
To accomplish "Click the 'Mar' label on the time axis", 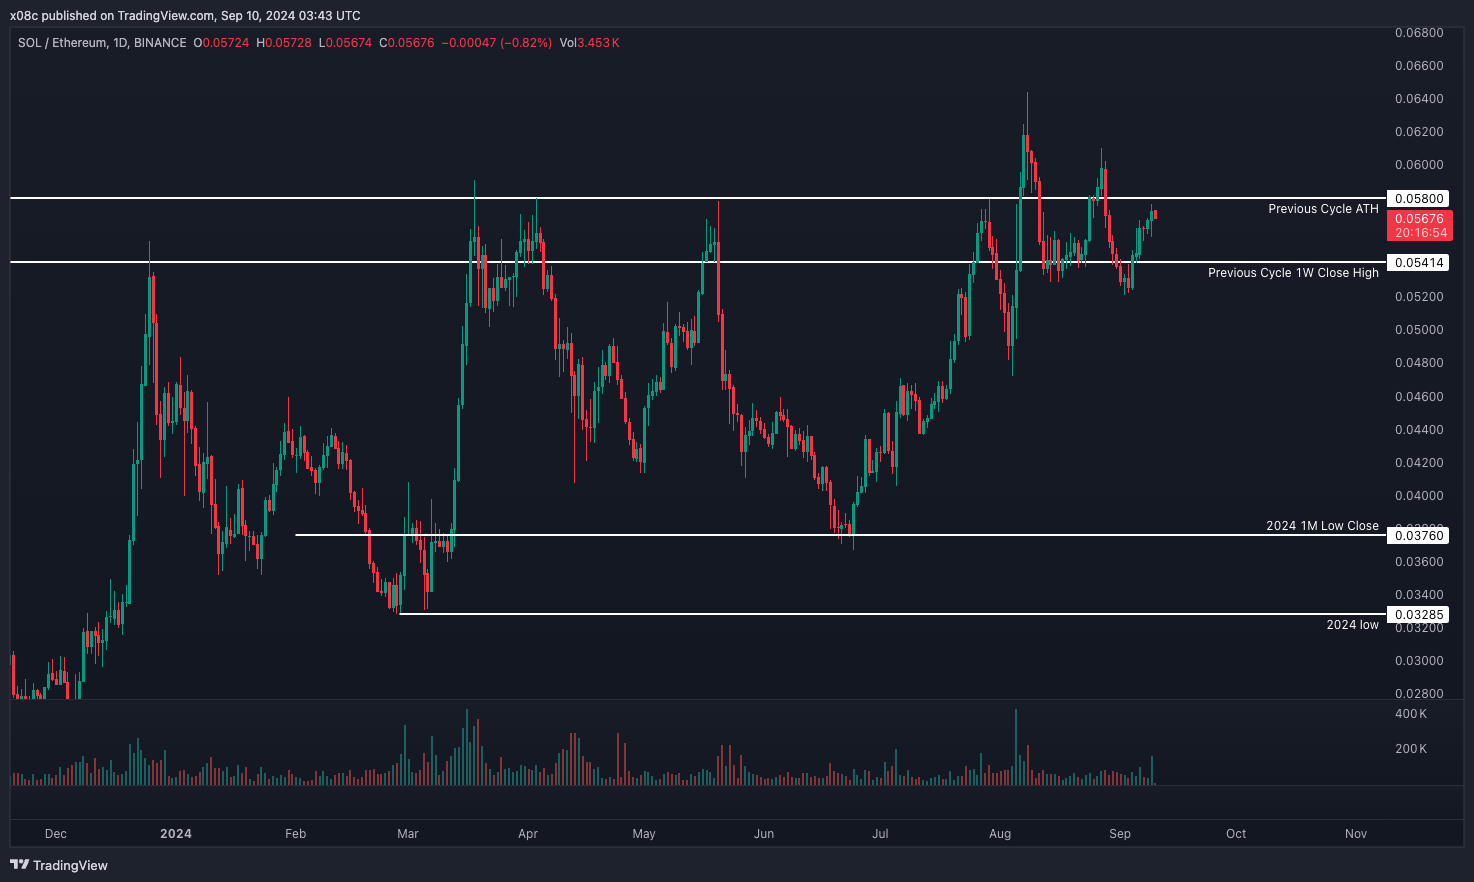I will pos(407,834).
